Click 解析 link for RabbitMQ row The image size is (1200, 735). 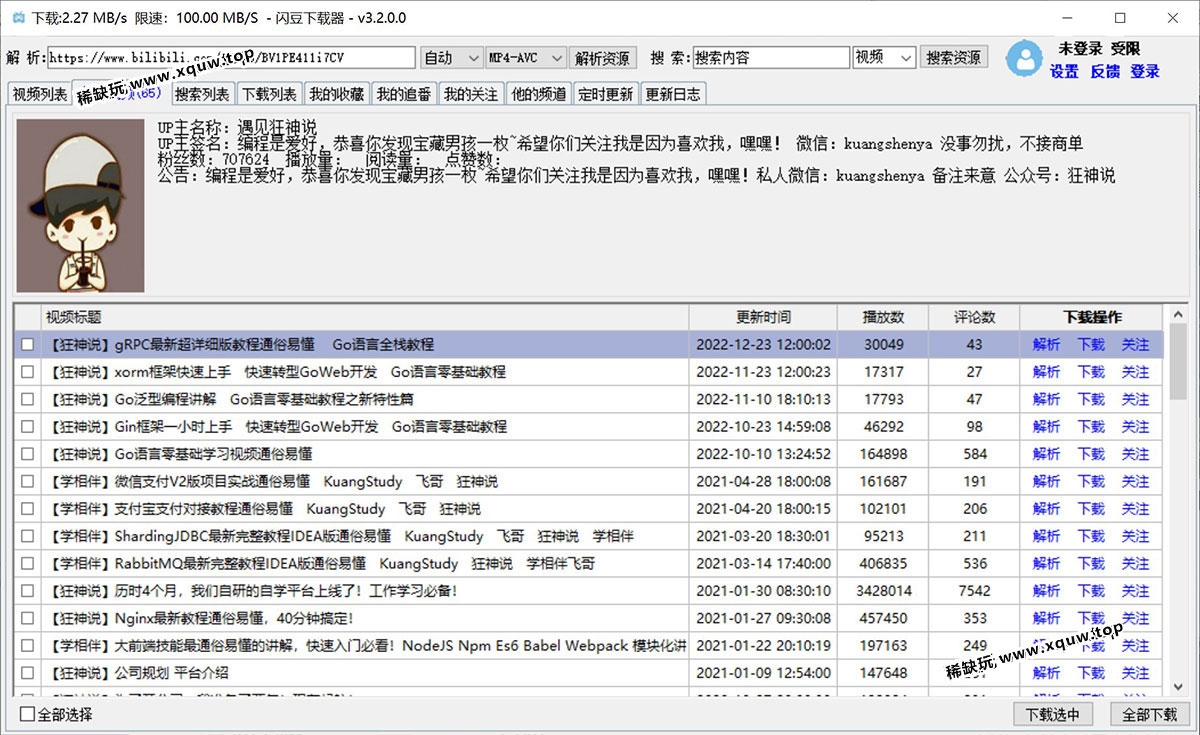(x=1047, y=564)
